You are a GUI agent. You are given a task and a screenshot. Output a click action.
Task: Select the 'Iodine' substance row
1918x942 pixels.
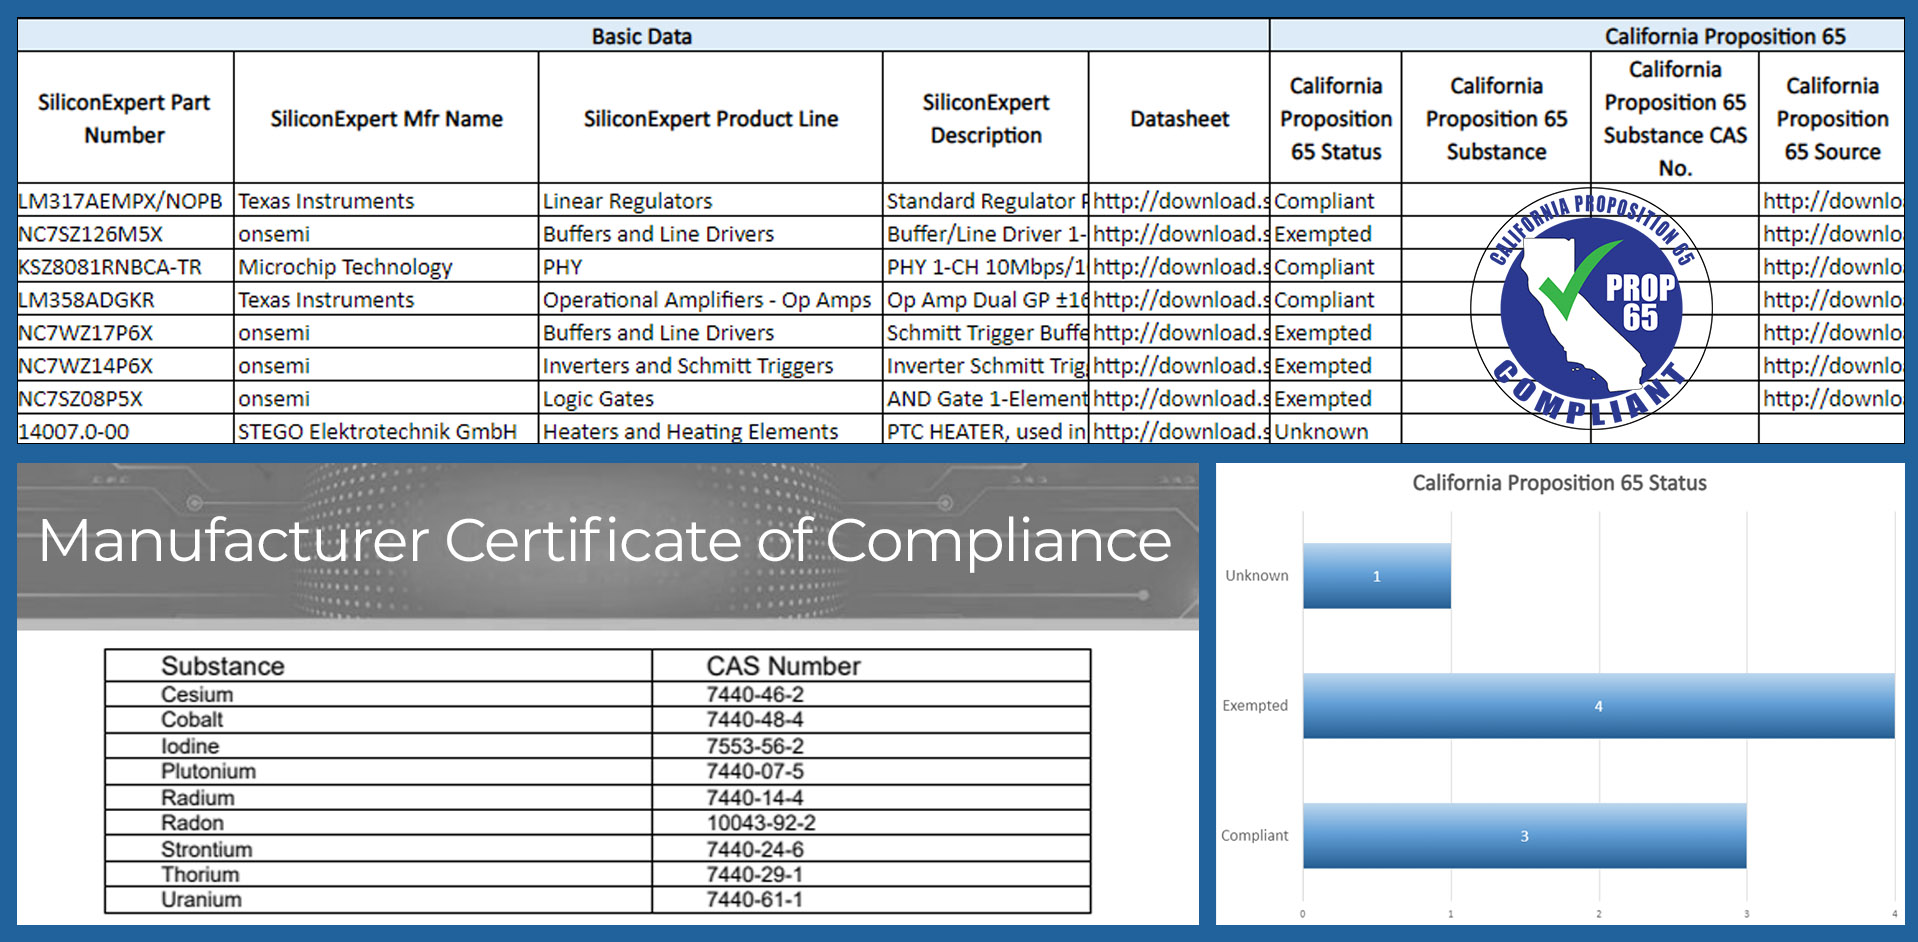click(x=598, y=746)
